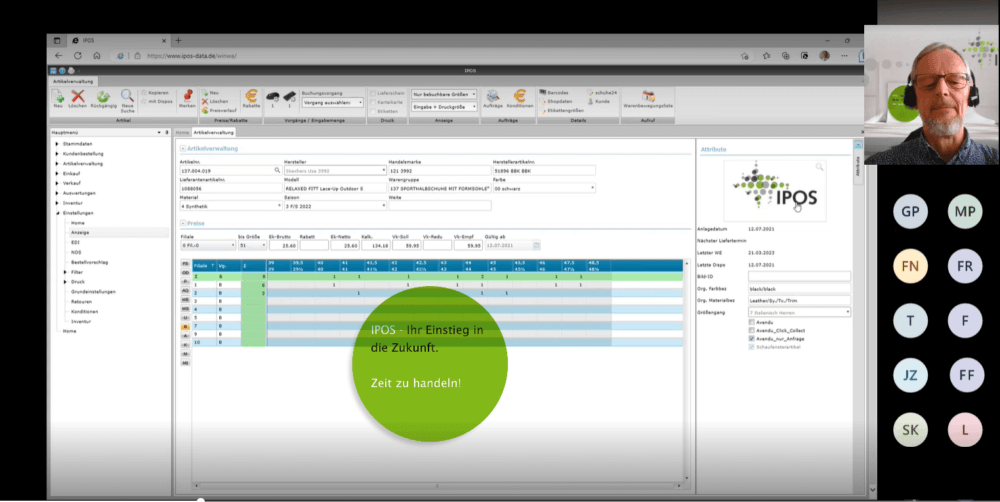Click the FB side button beside grid
Viewport: 1000px width, 502px height.
[185, 263]
